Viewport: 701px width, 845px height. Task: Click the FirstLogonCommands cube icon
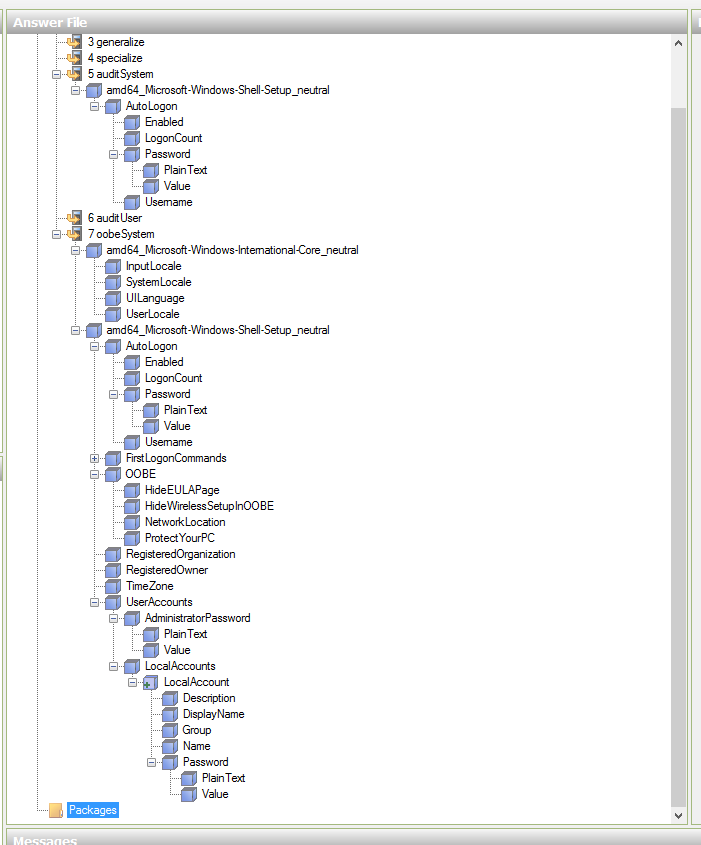point(113,459)
